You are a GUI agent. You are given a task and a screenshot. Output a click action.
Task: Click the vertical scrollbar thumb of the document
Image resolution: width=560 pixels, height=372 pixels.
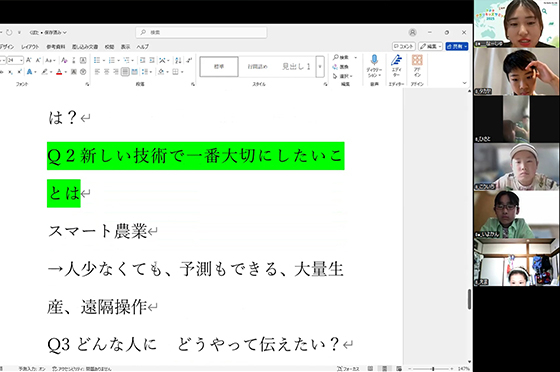[x=469, y=299]
